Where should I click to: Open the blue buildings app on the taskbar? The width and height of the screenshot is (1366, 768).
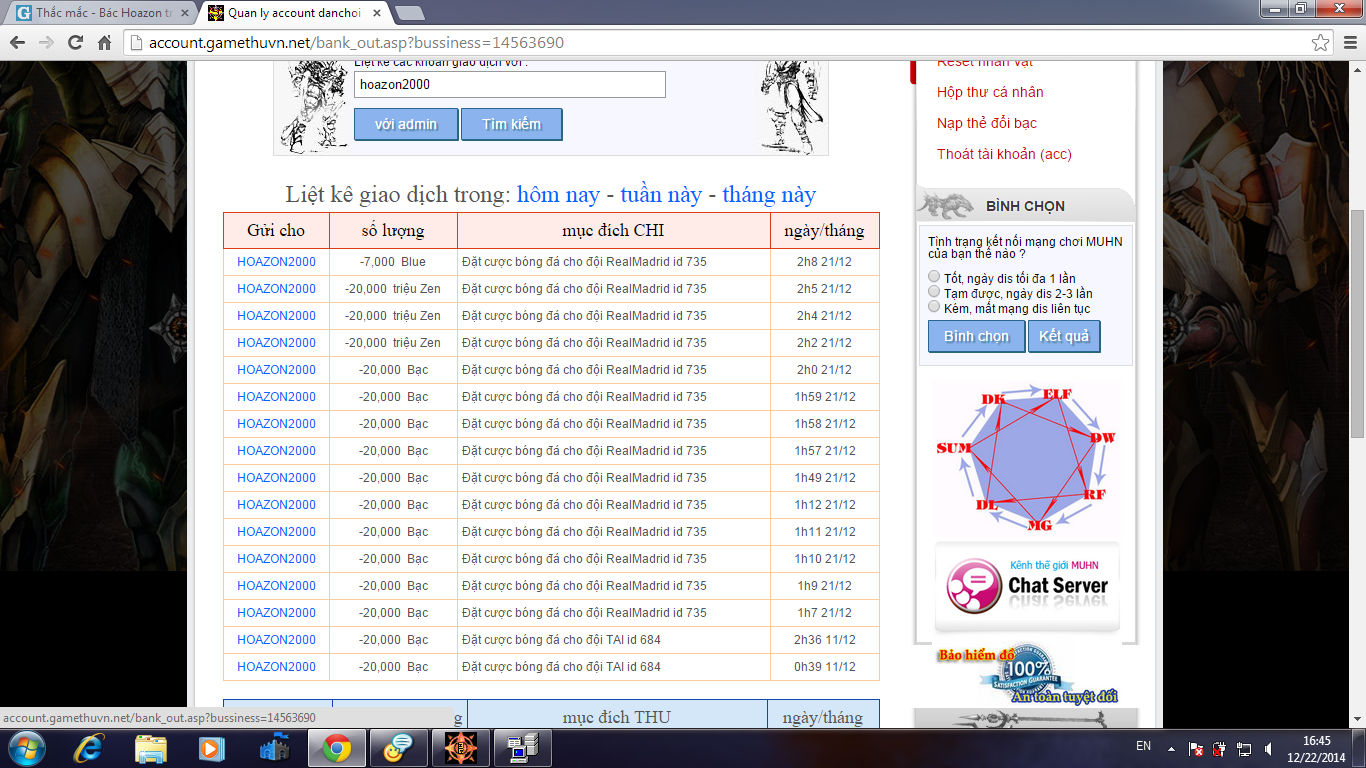point(273,747)
